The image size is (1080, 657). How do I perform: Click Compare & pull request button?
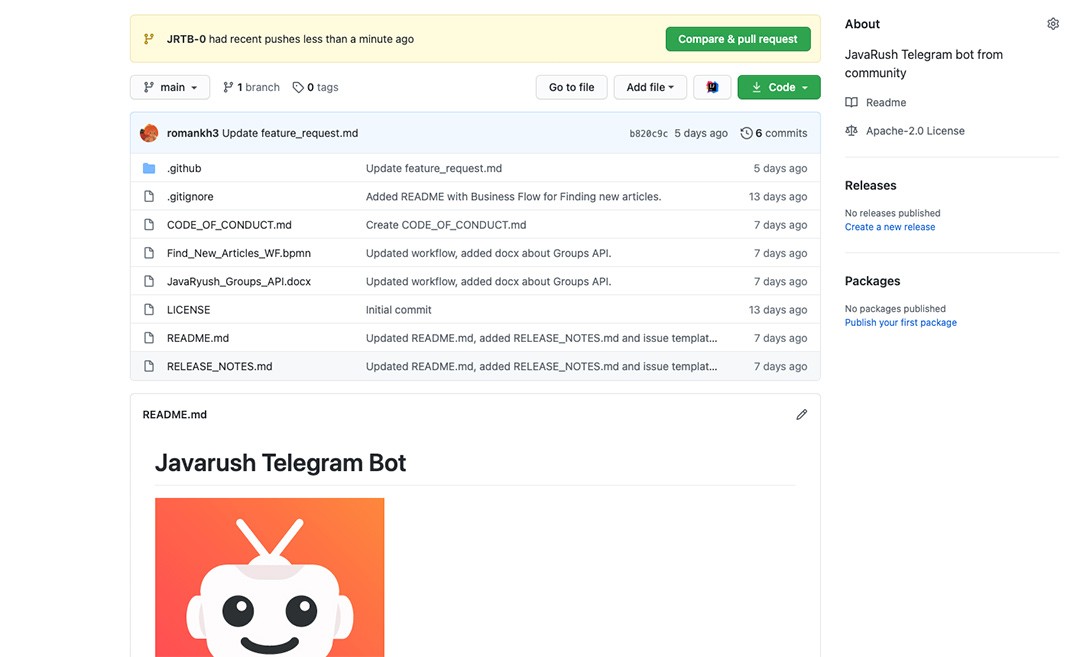738,39
